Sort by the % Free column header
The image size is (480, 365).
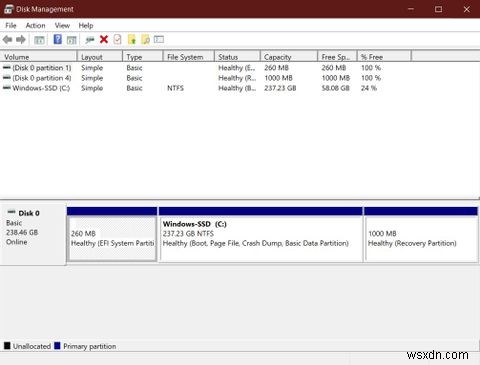384,57
